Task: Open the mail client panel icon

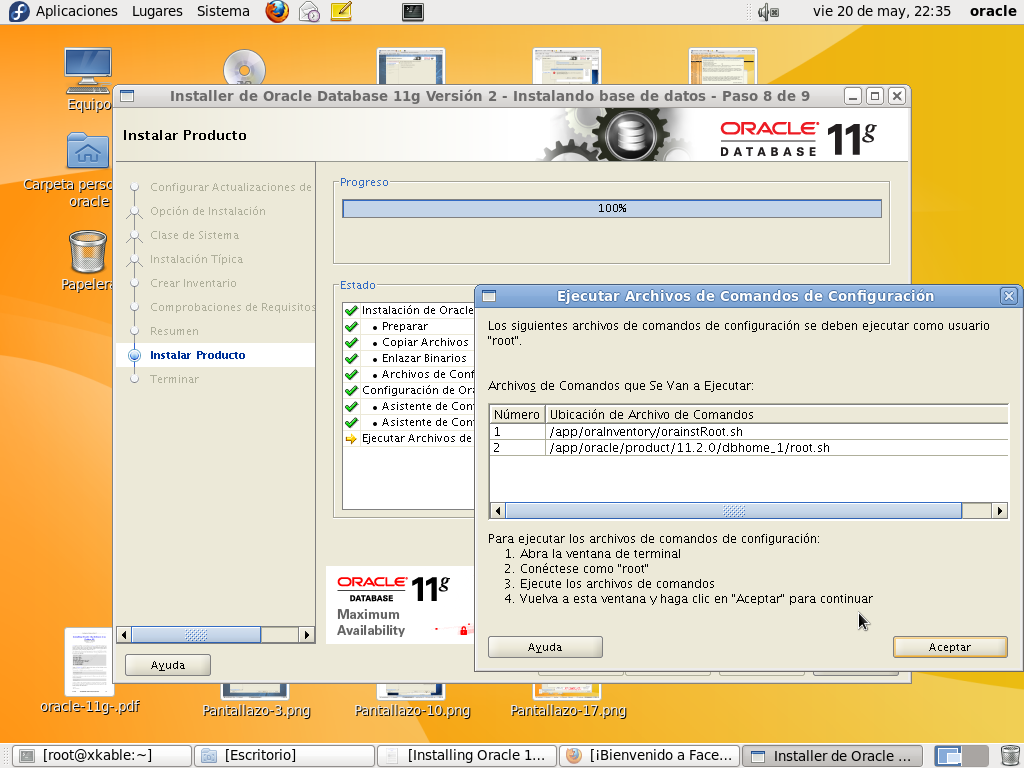Action: 310,11
